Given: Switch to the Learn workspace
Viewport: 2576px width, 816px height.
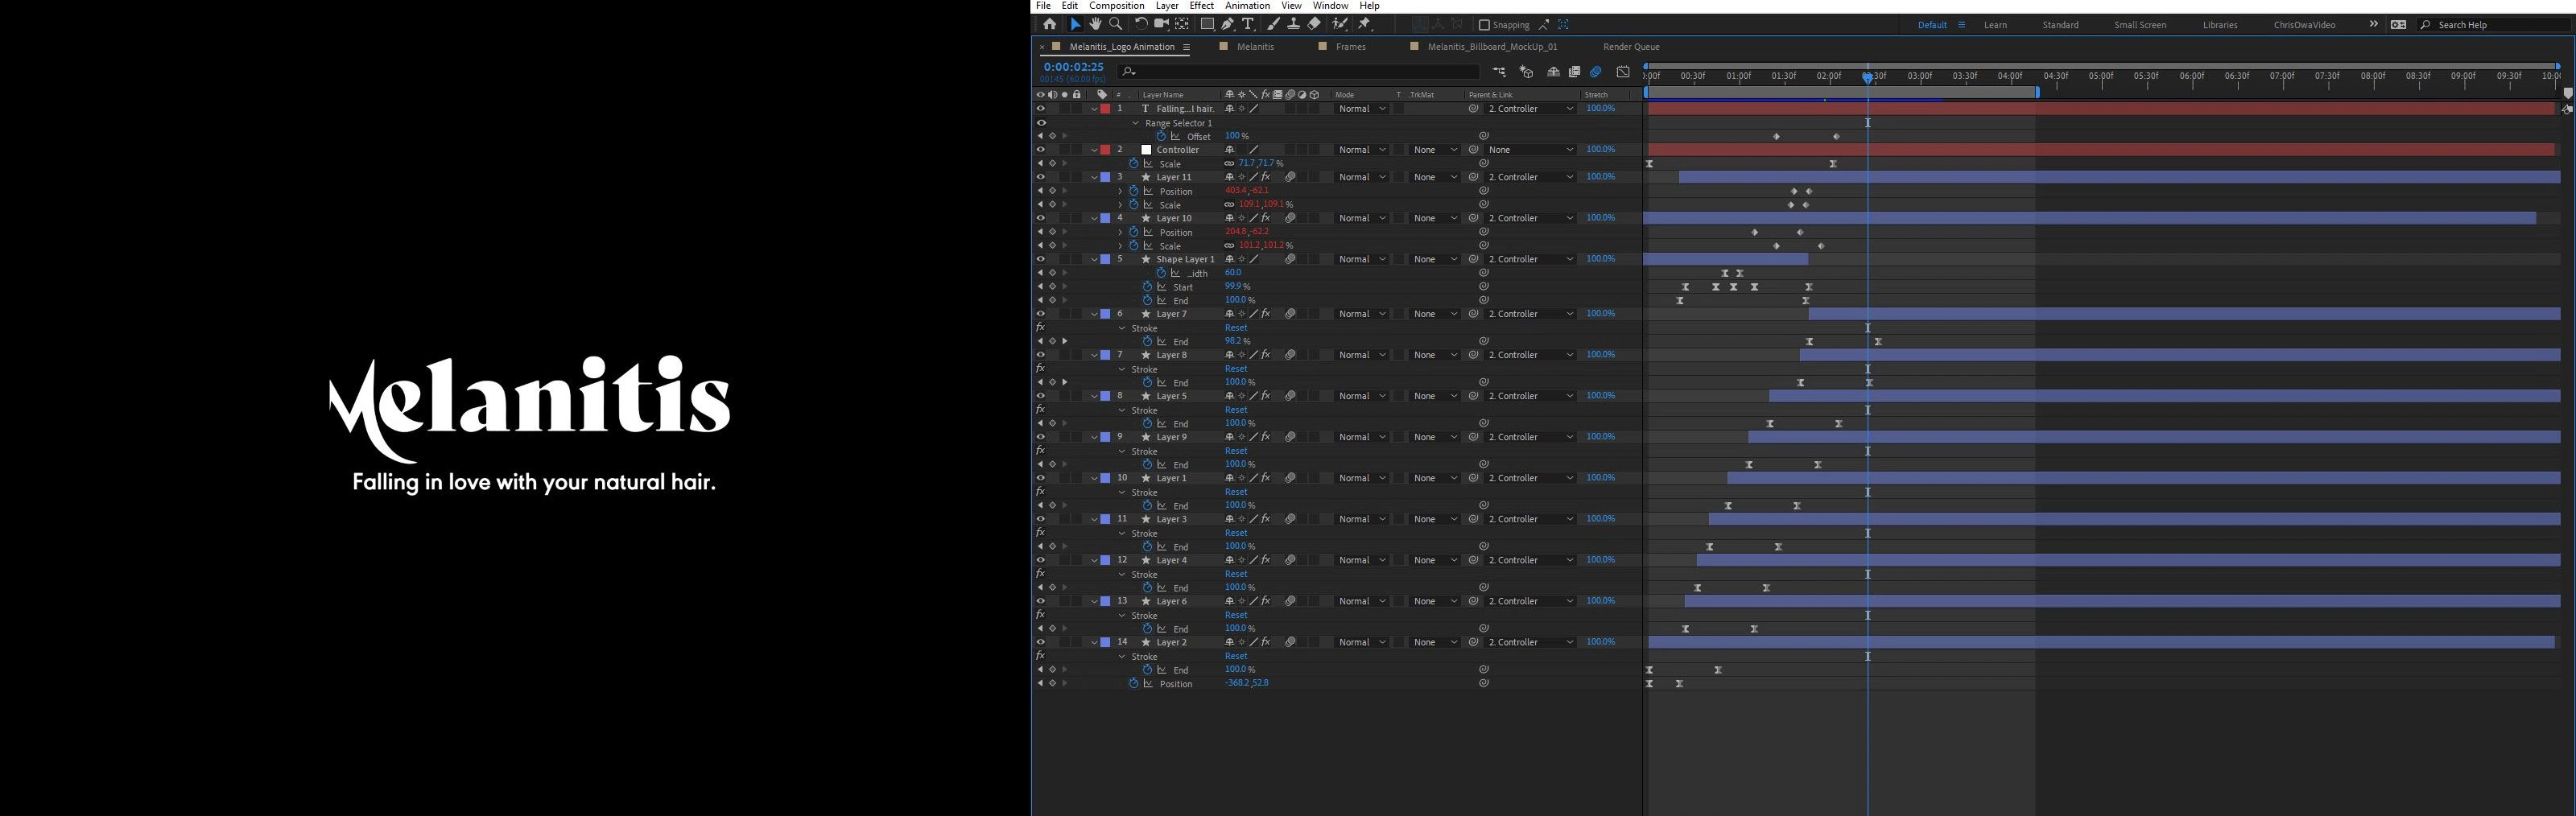Looking at the screenshot, I should (1995, 25).
